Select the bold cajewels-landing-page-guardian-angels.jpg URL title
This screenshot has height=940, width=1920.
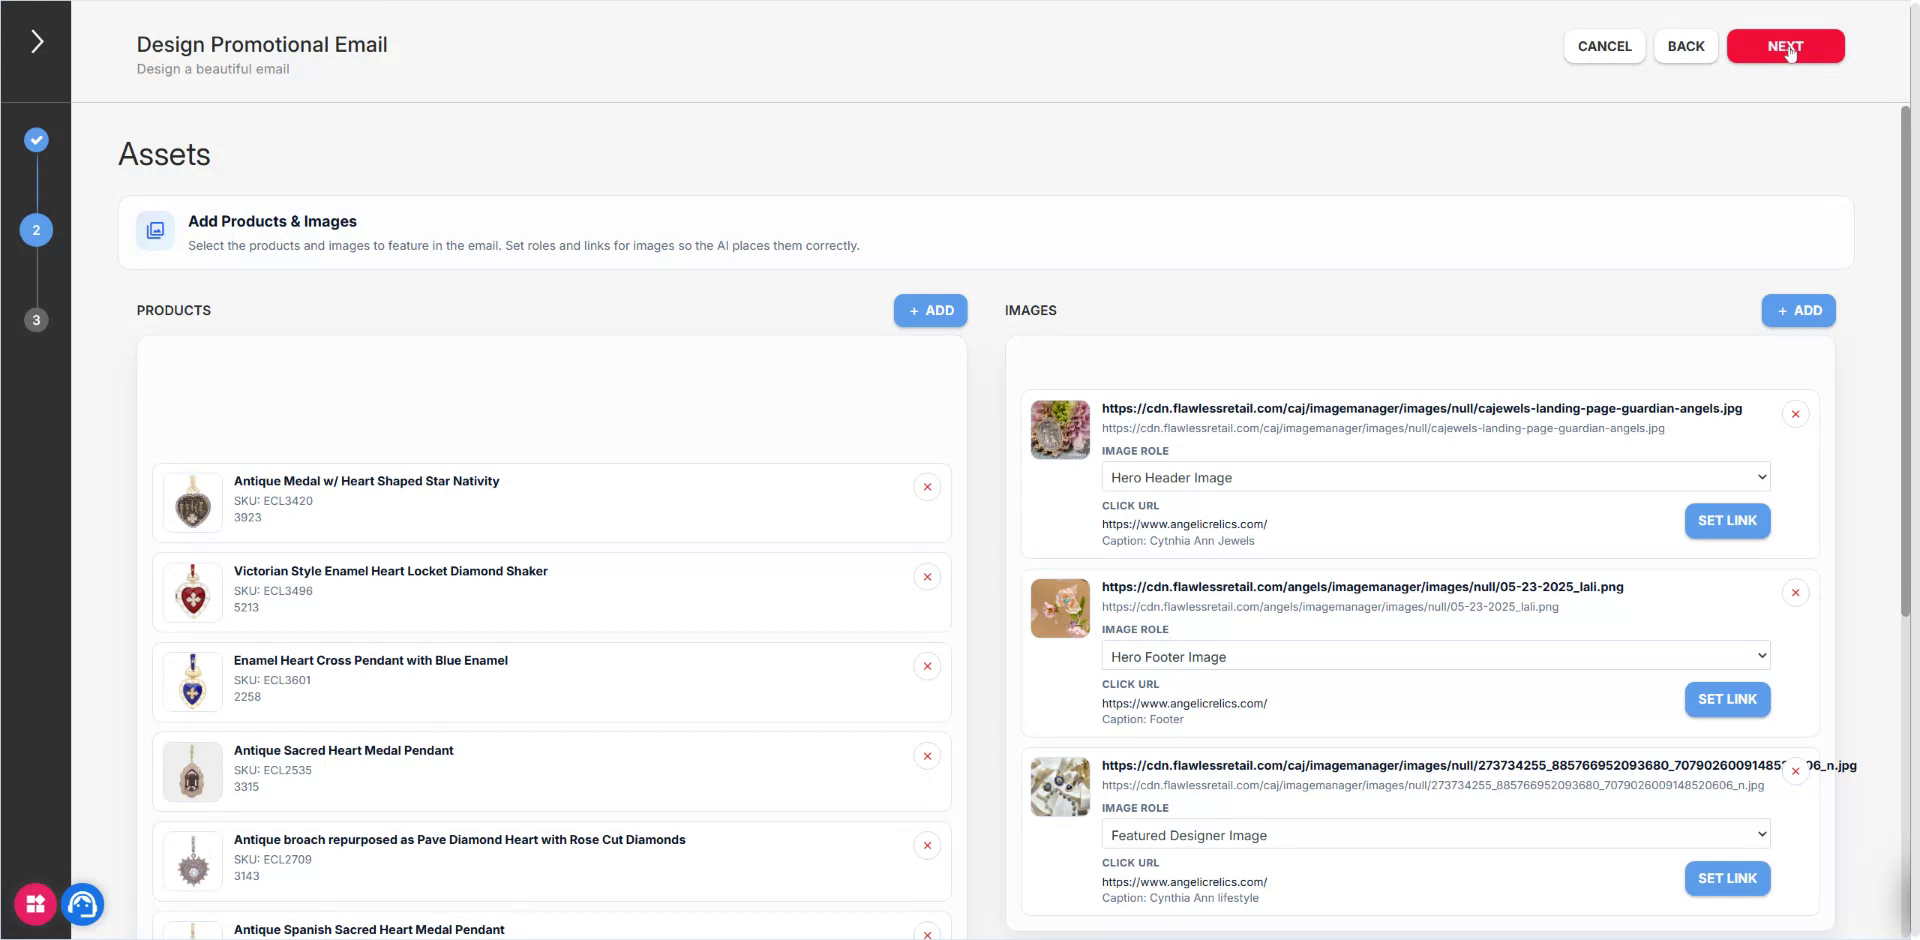pyautogui.click(x=1421, y=409)
